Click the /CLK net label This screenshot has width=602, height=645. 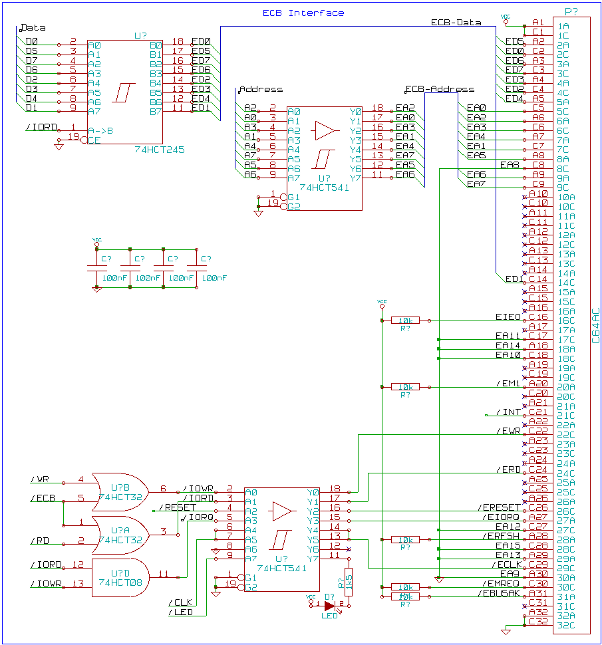[181, 601]
